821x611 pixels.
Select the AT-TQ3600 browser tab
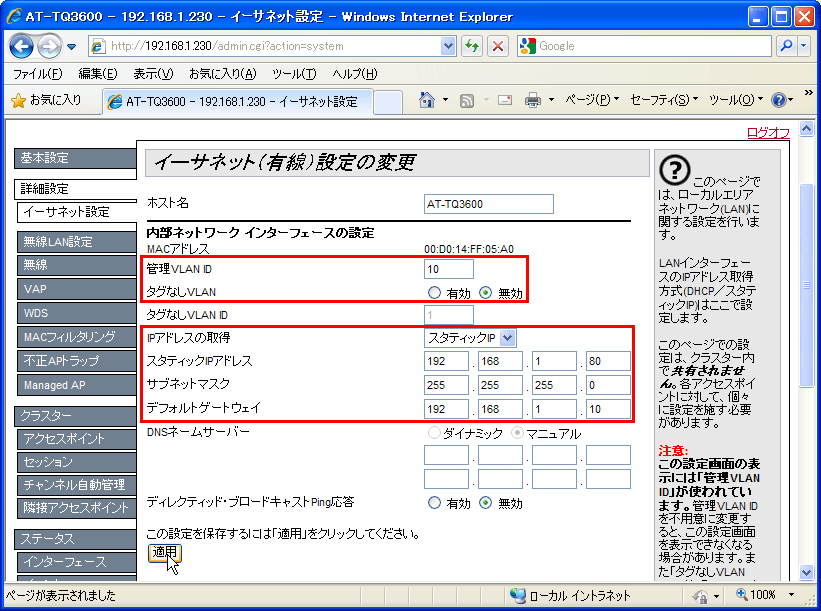tap(238, 102)
